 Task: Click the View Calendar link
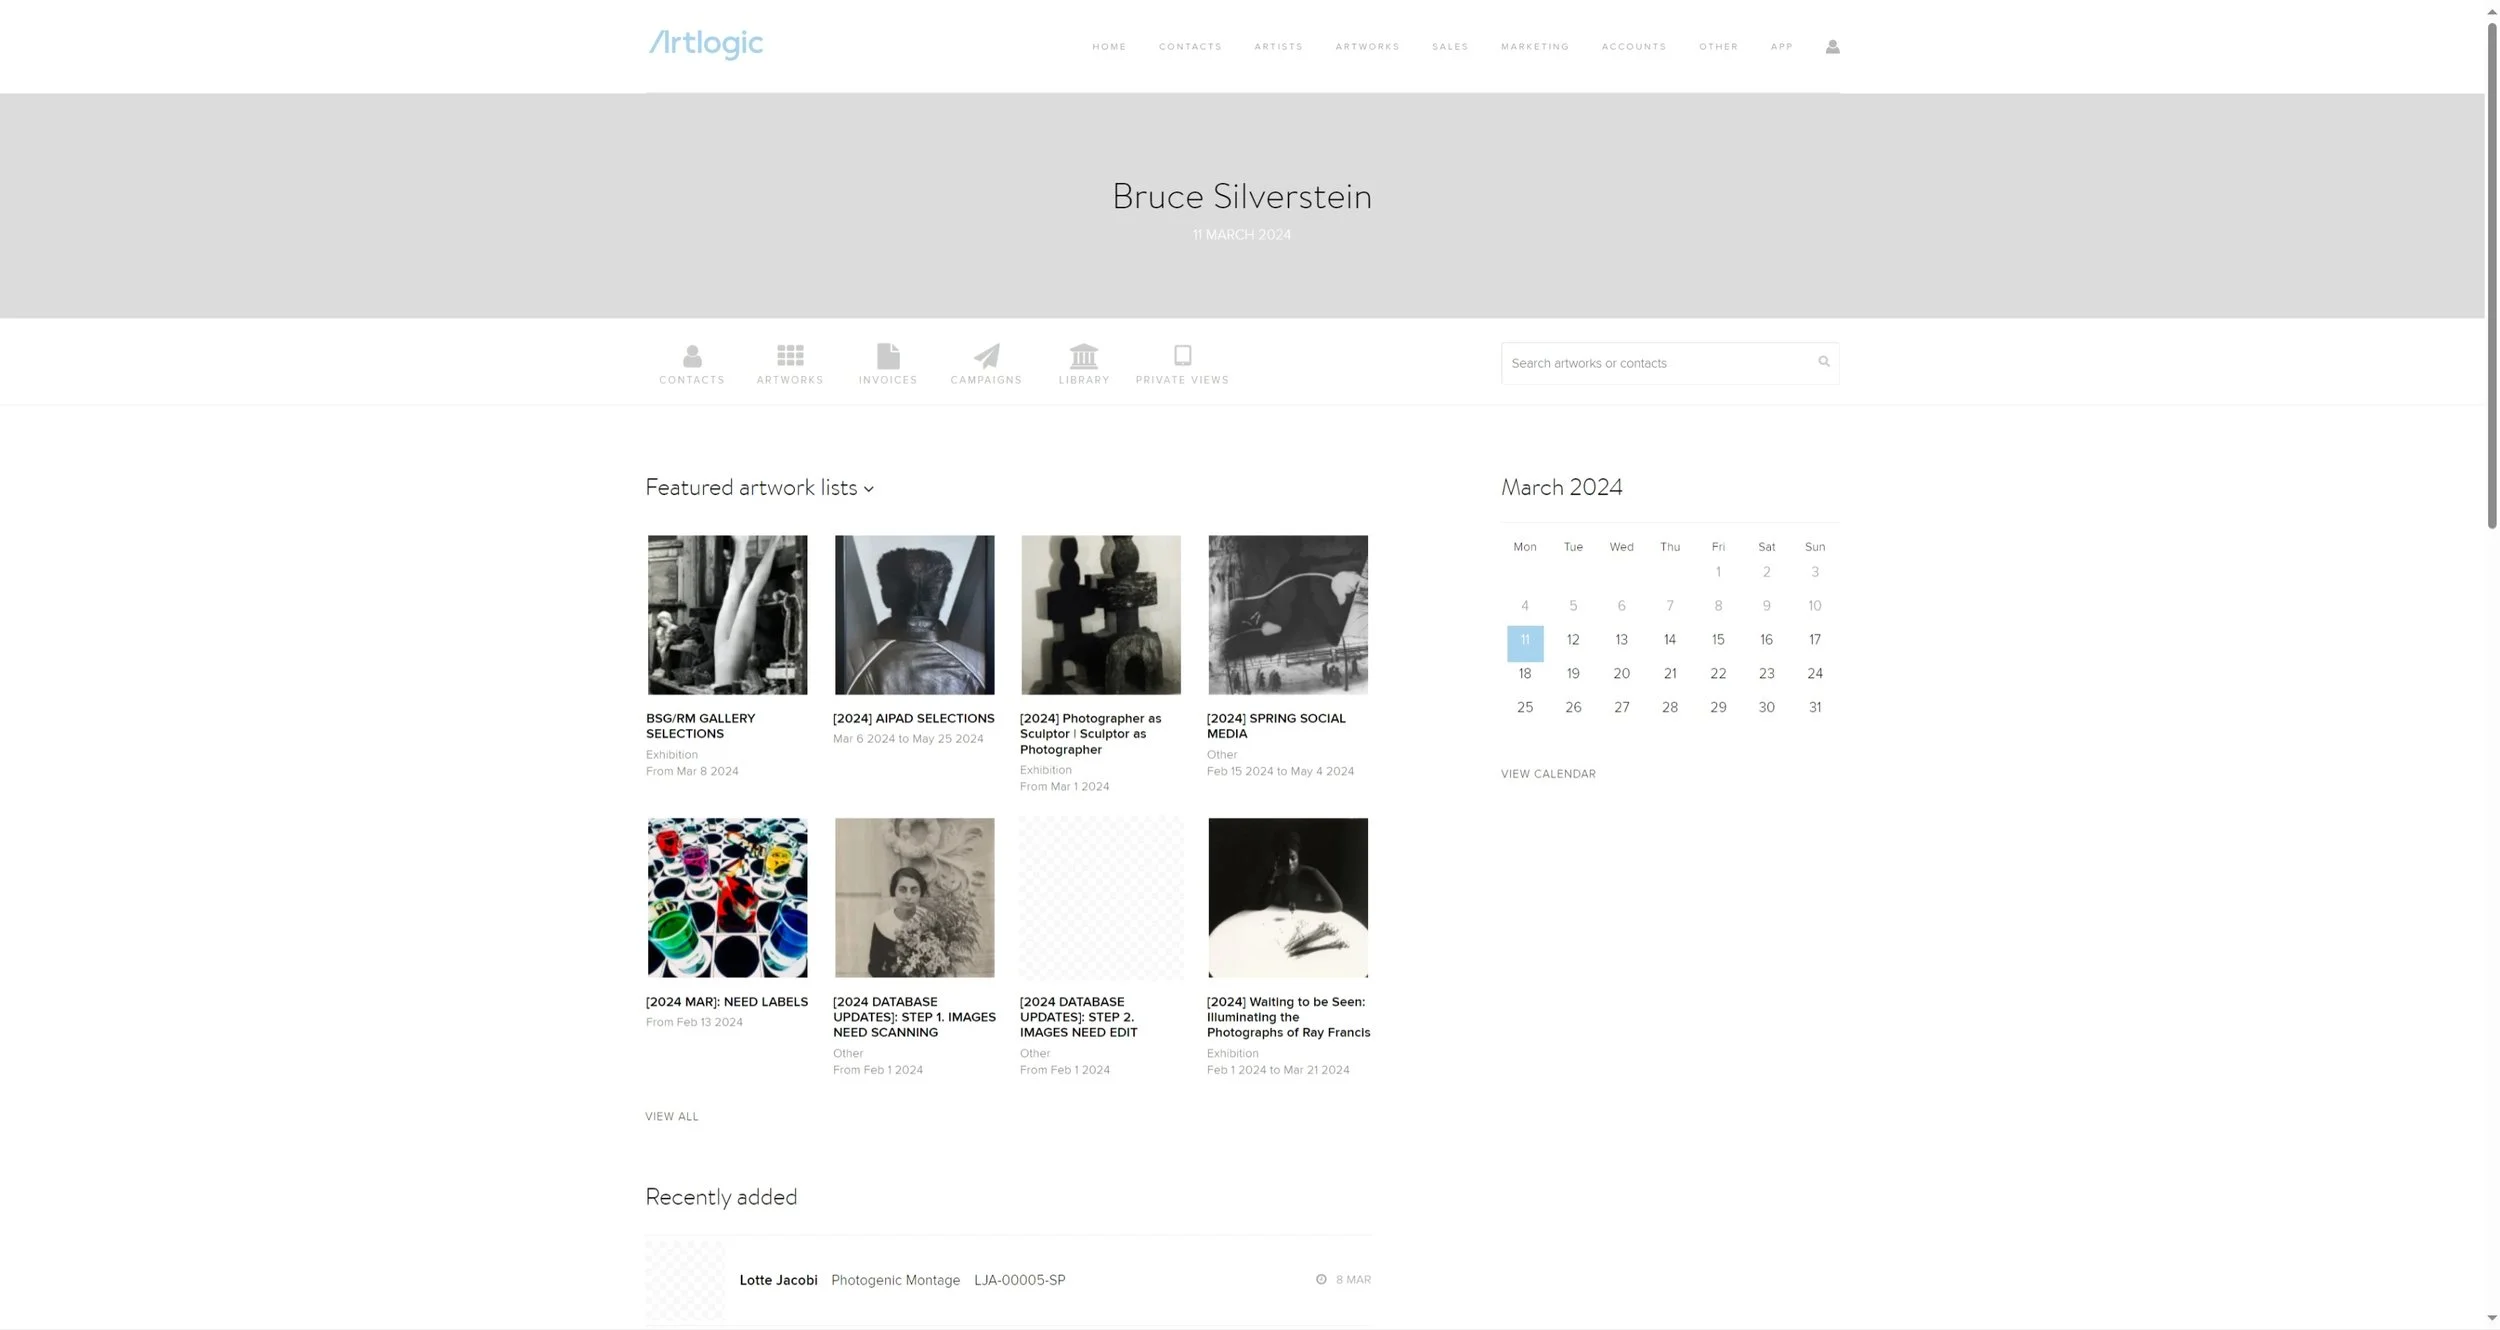tap(1548, 774)
